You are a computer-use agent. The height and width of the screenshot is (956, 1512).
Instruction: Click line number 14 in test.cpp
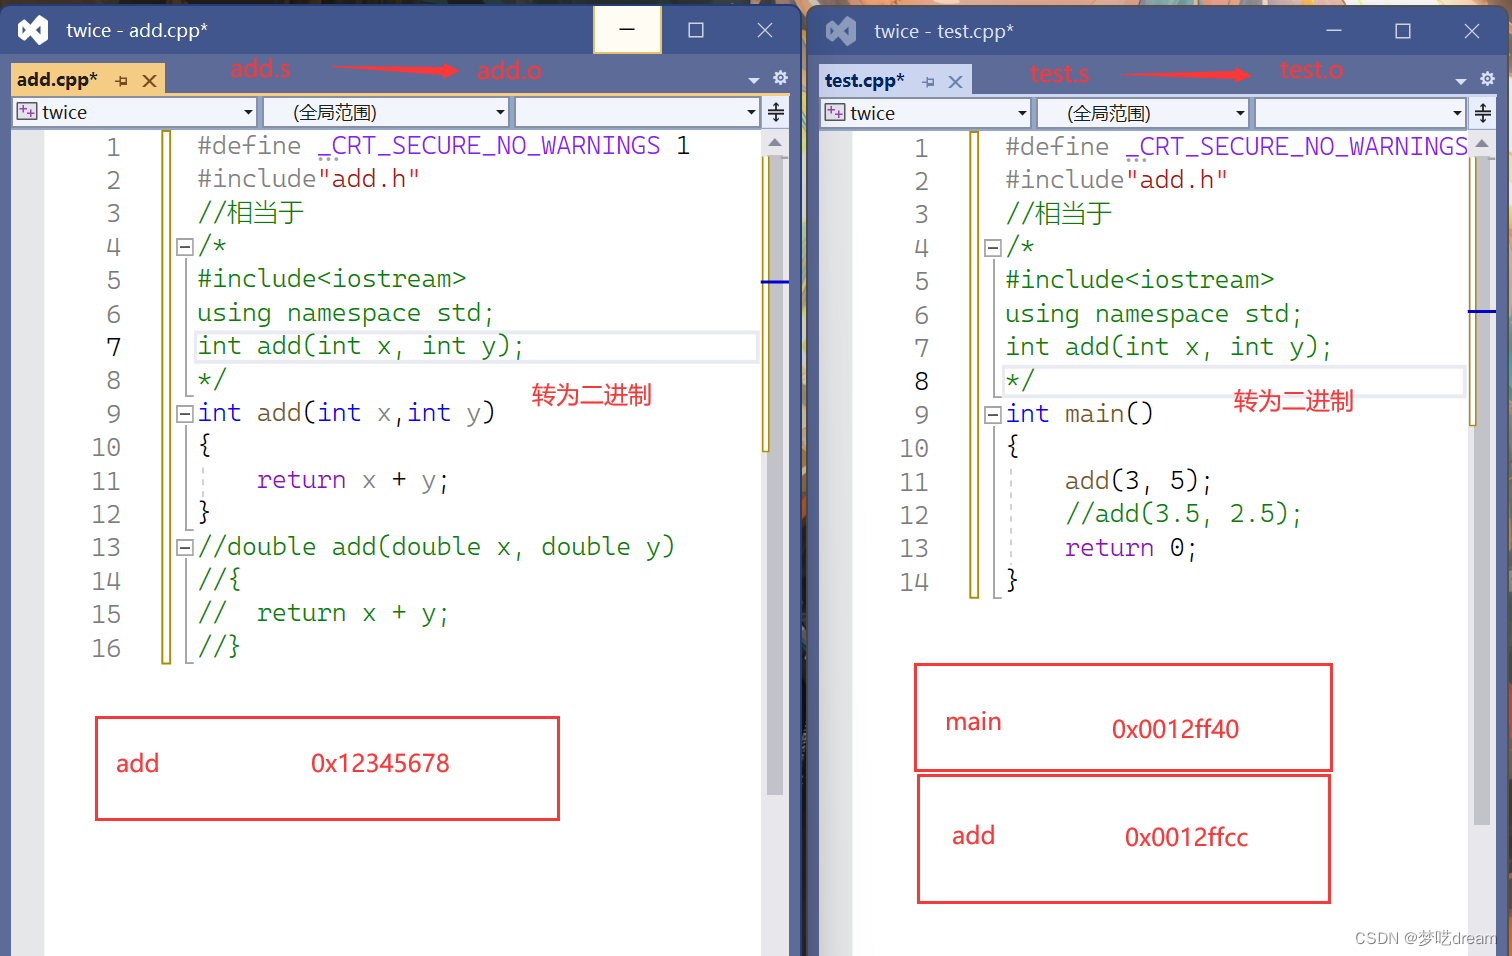[x=914, y=582]
